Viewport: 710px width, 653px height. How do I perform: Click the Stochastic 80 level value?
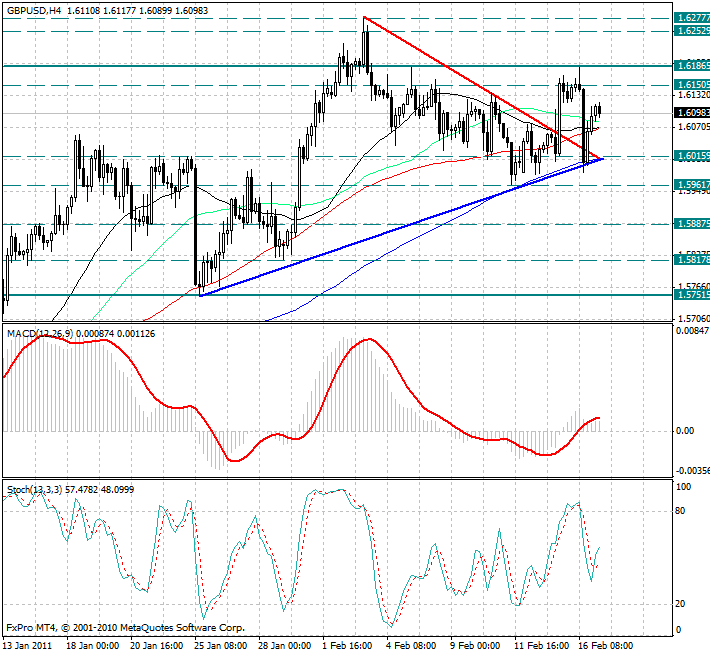coord(680,511)
